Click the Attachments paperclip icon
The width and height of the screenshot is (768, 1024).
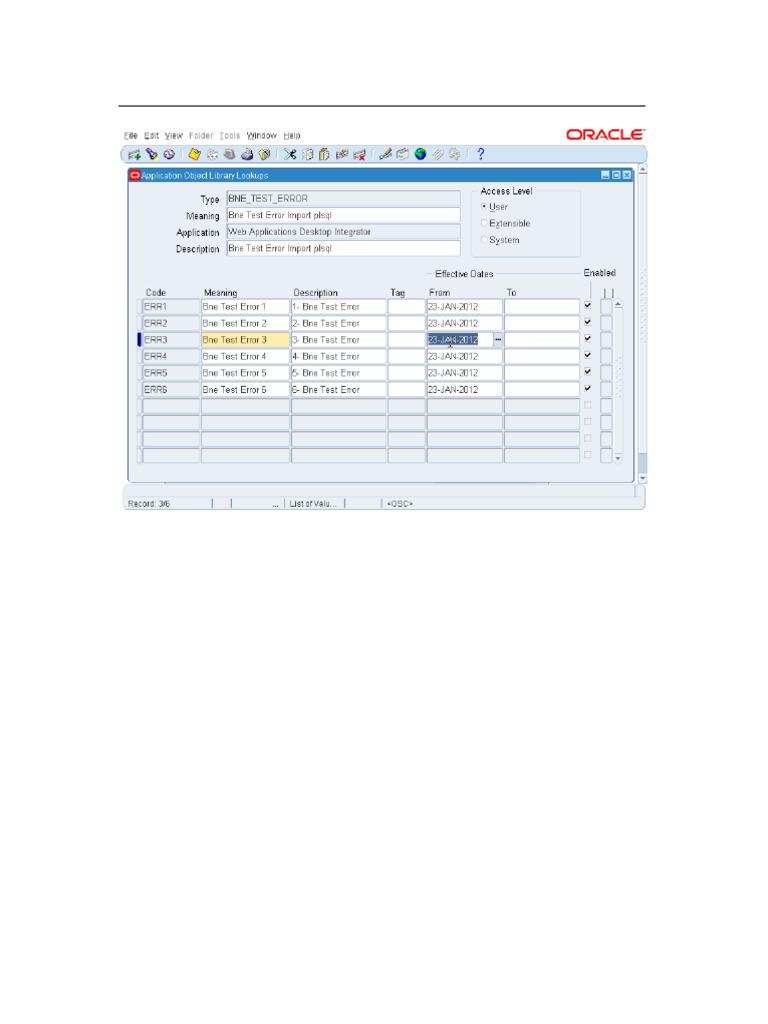coord(438,155)
